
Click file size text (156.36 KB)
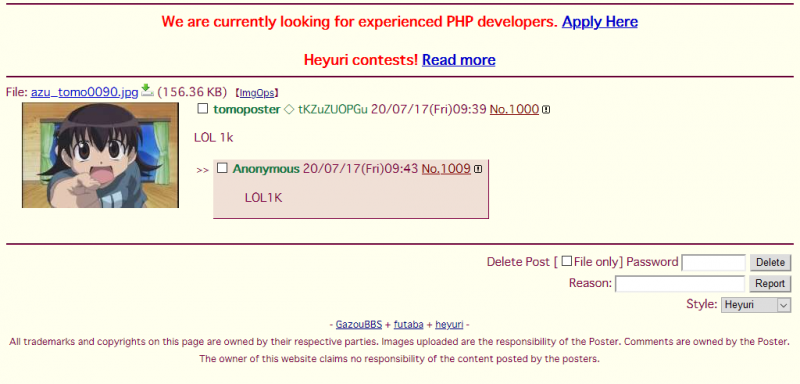192,92
